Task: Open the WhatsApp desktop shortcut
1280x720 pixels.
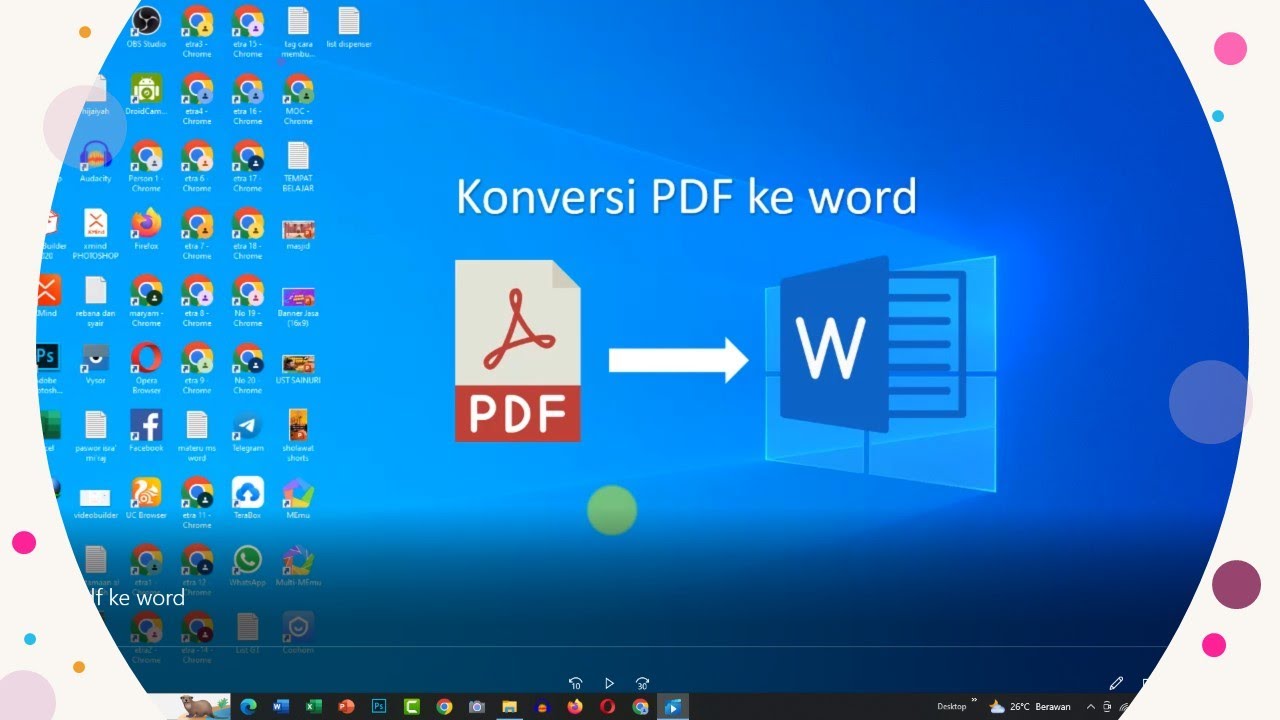Action: coord(247,565)
